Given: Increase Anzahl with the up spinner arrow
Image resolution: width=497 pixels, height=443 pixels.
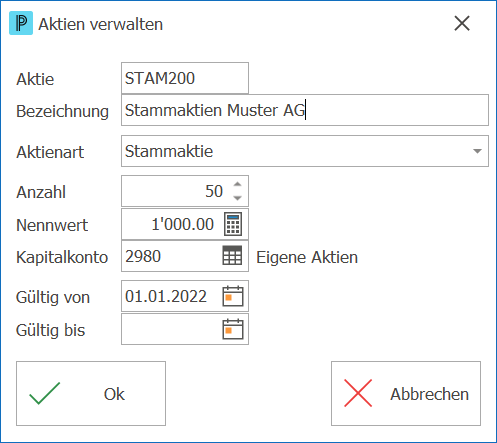Looking at the screenshot, I should click(x=237, y=184).
